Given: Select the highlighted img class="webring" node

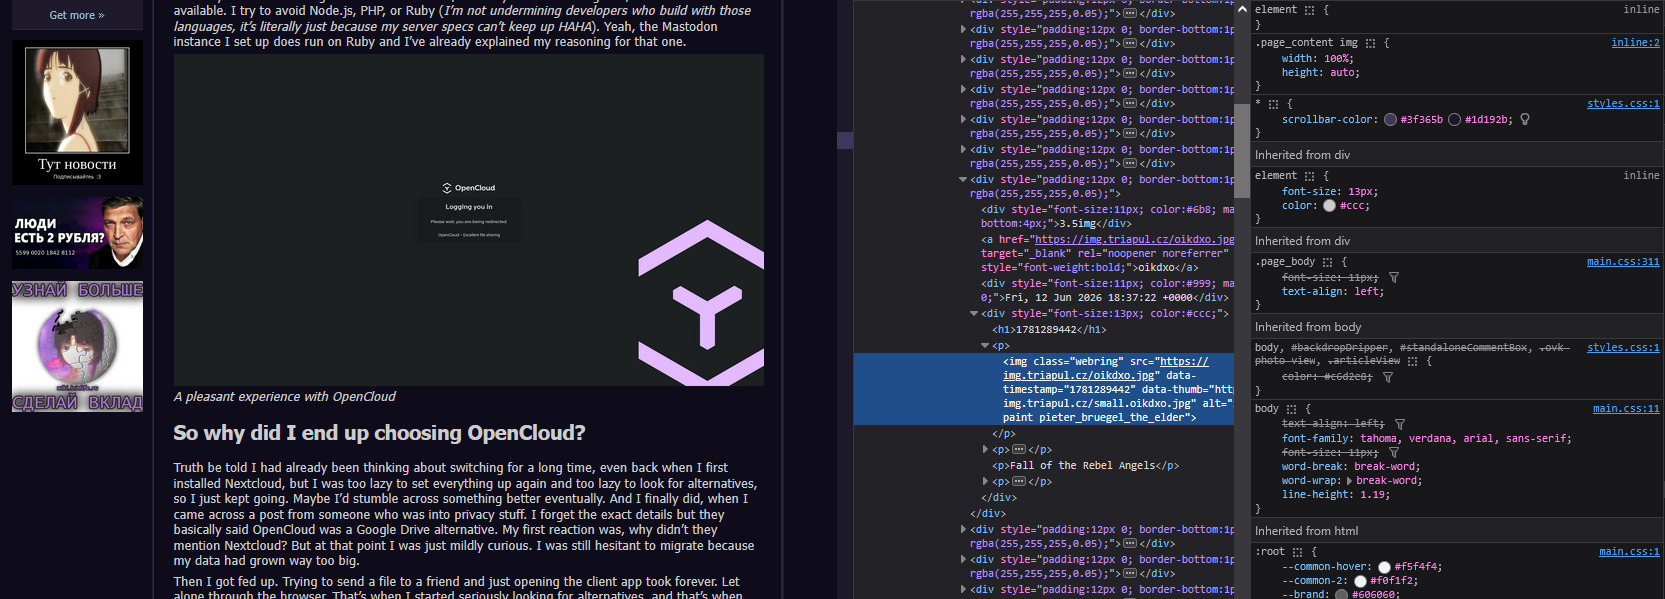Looking at the screenshot, I should tap(1044, 389).
